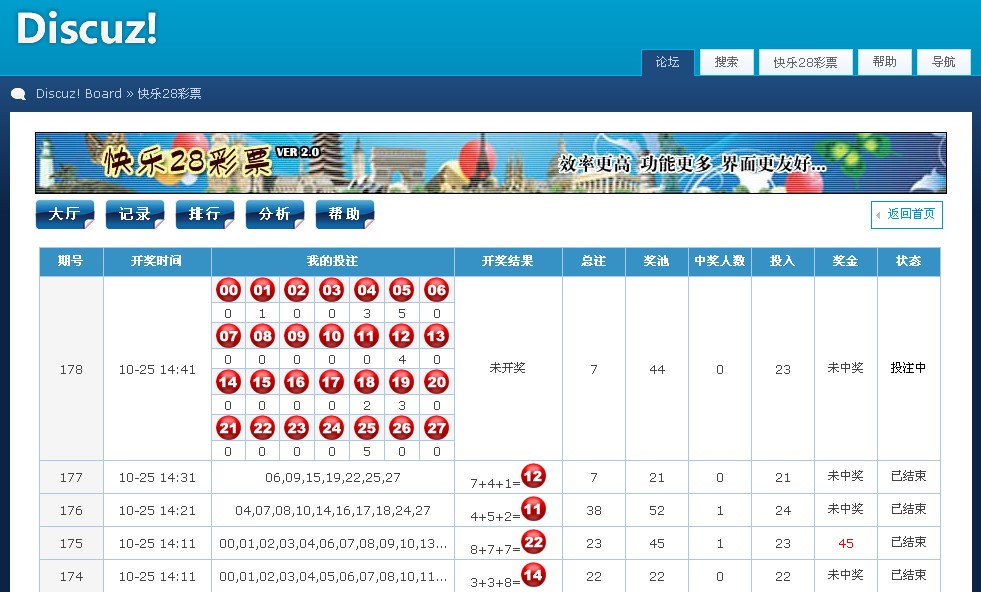Click red lottery ball 04

pos(367,290)
